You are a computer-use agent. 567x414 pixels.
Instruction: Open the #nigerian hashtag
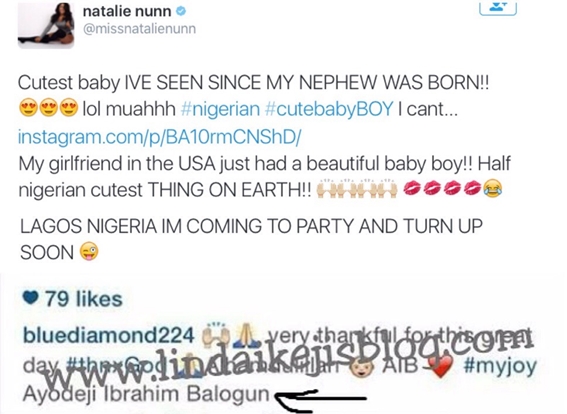click(x=220, y=108)
